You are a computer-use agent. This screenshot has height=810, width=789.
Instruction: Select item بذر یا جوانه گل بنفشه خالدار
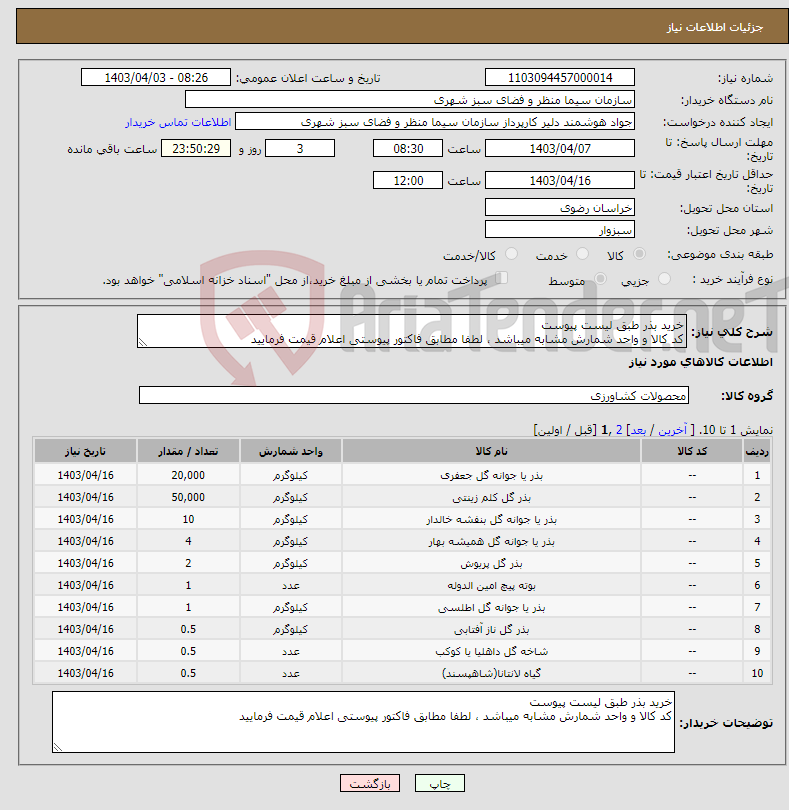[x=491, y=519]
